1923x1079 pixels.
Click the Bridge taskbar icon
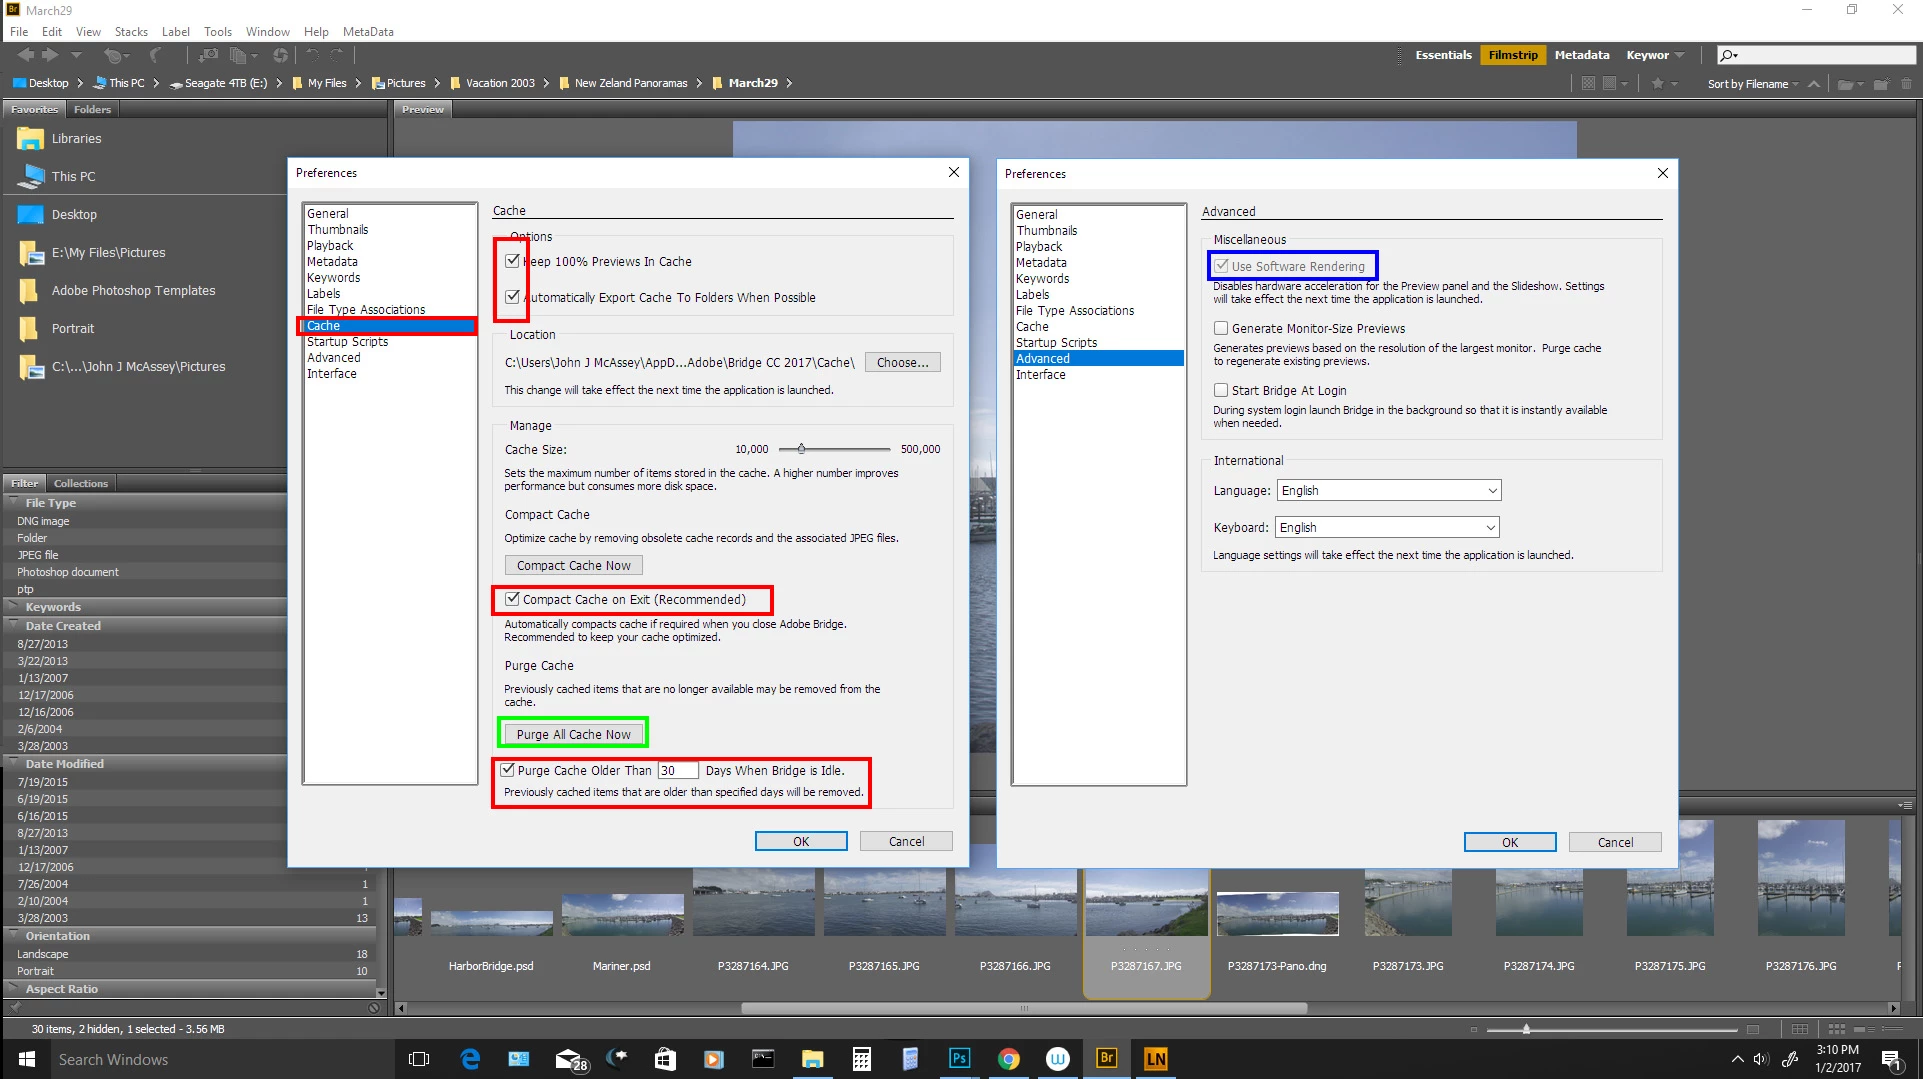[x=1106, y=1058]
